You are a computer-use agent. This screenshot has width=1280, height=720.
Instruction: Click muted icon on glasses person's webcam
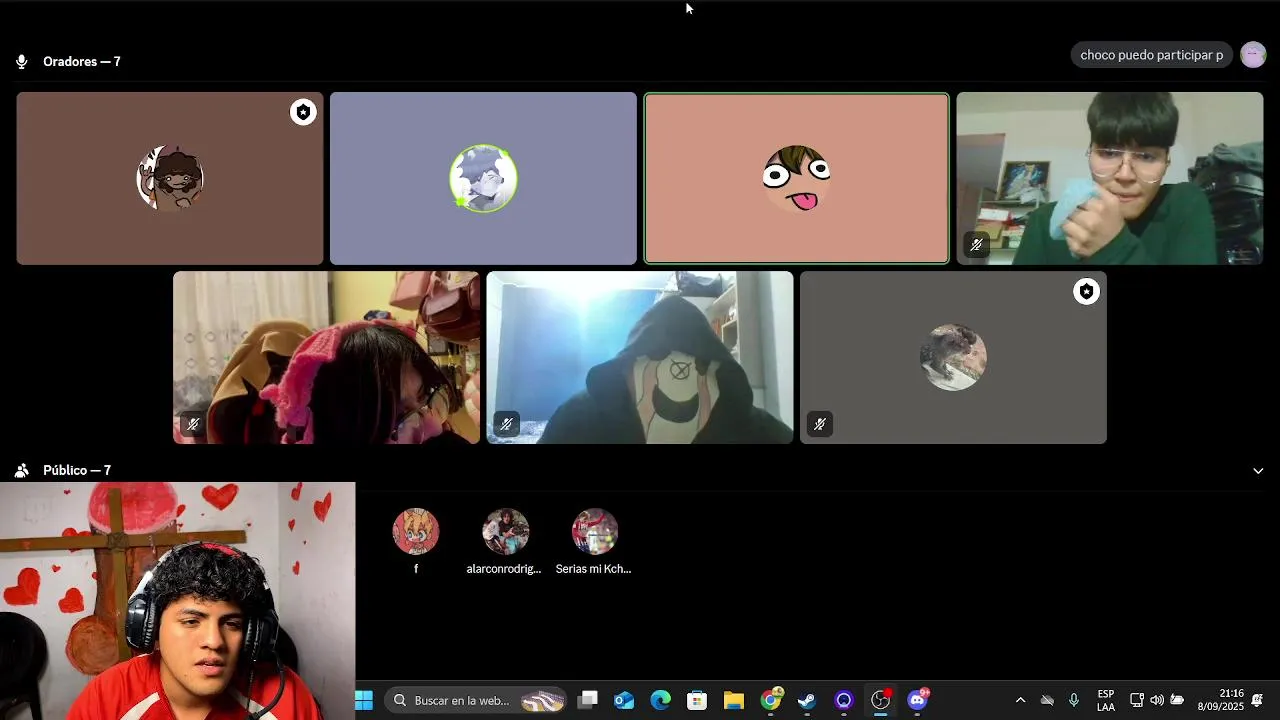(x=976, y=245)
